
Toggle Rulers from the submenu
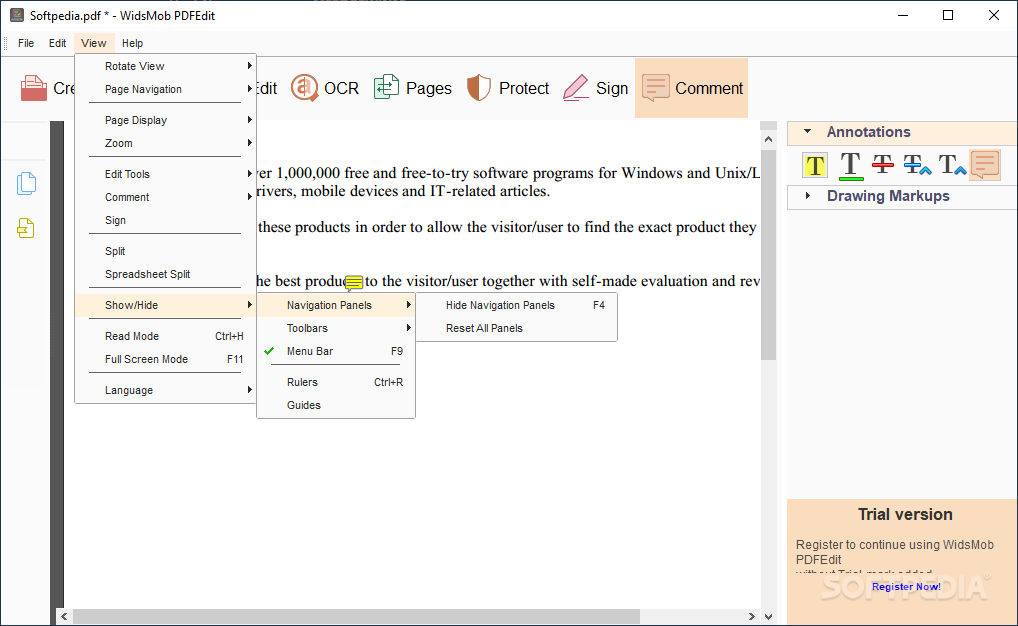tap(336, 382)
